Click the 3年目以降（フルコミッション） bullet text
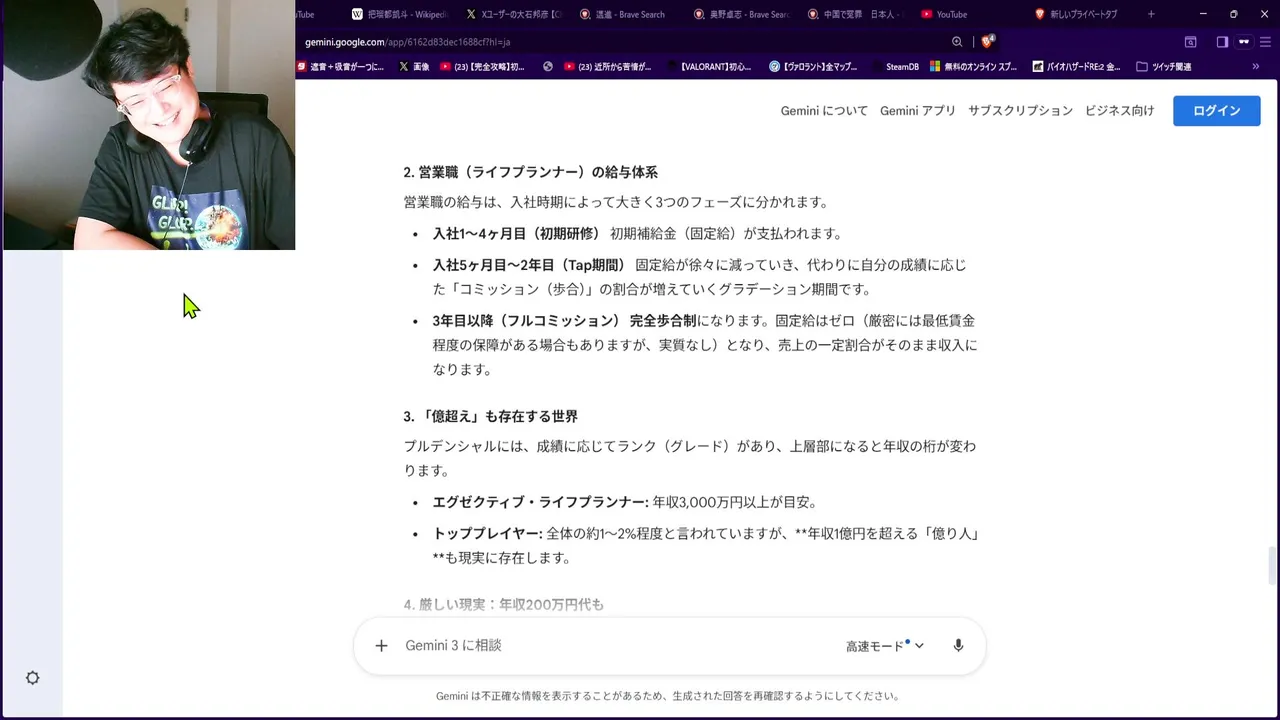 705,345
